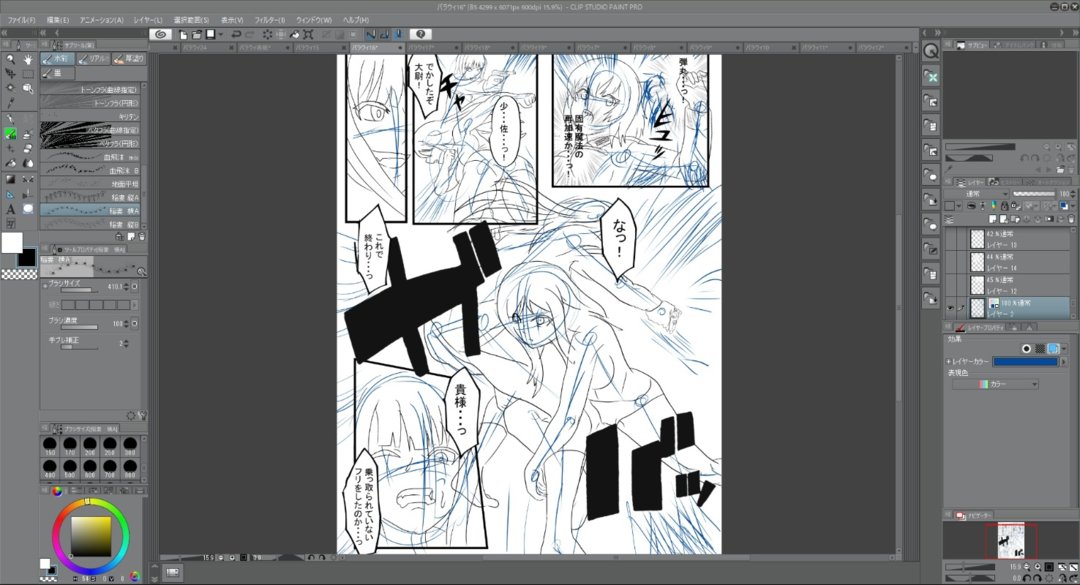Screen dimensions: 1080x585
Task: Open the 編集(E) menu
Action: [57, 20]
